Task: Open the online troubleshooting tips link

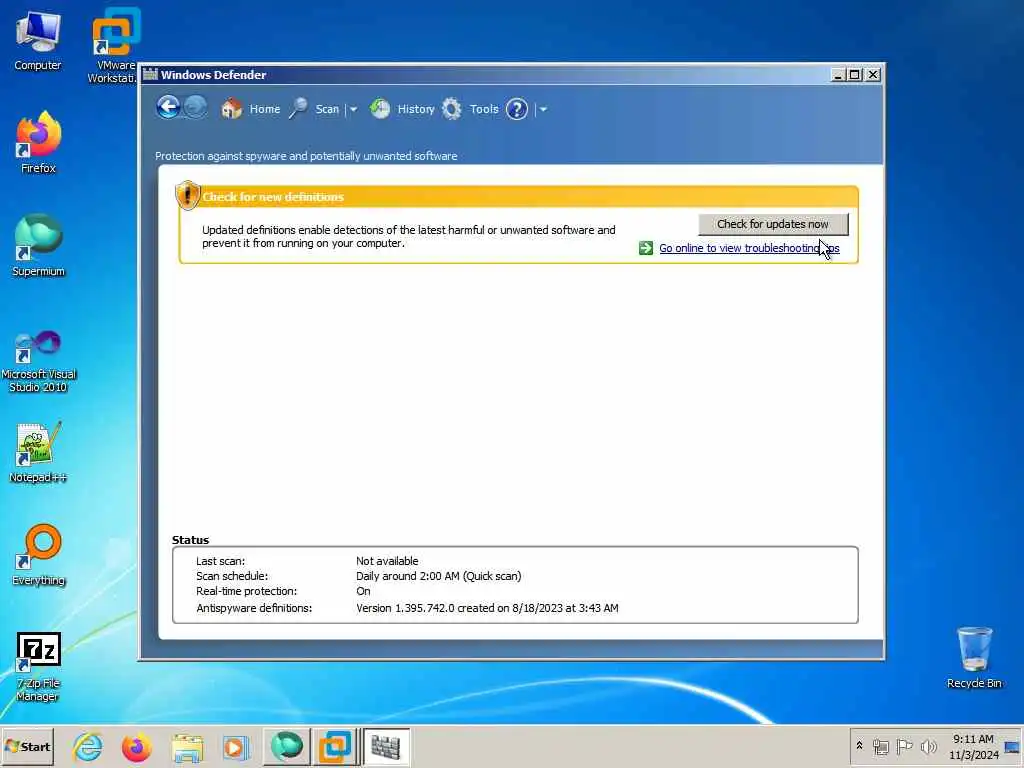Action: point(749,248)
